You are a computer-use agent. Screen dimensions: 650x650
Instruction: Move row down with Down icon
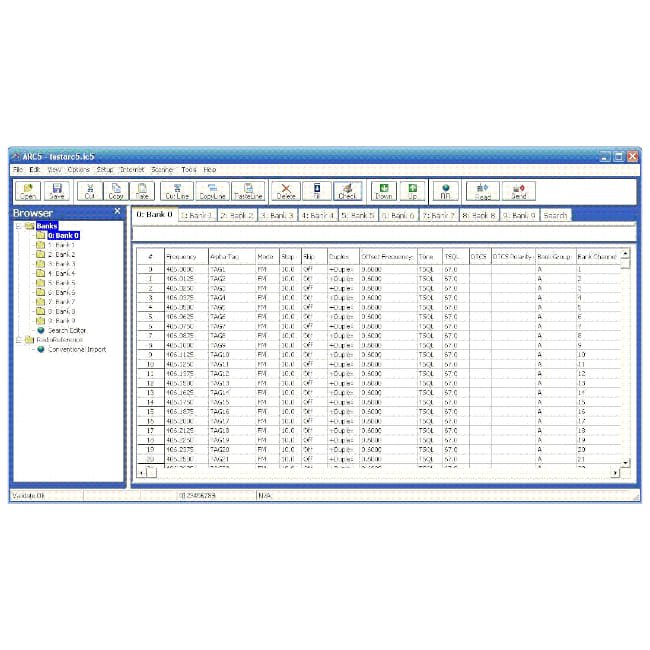[384, 191]
